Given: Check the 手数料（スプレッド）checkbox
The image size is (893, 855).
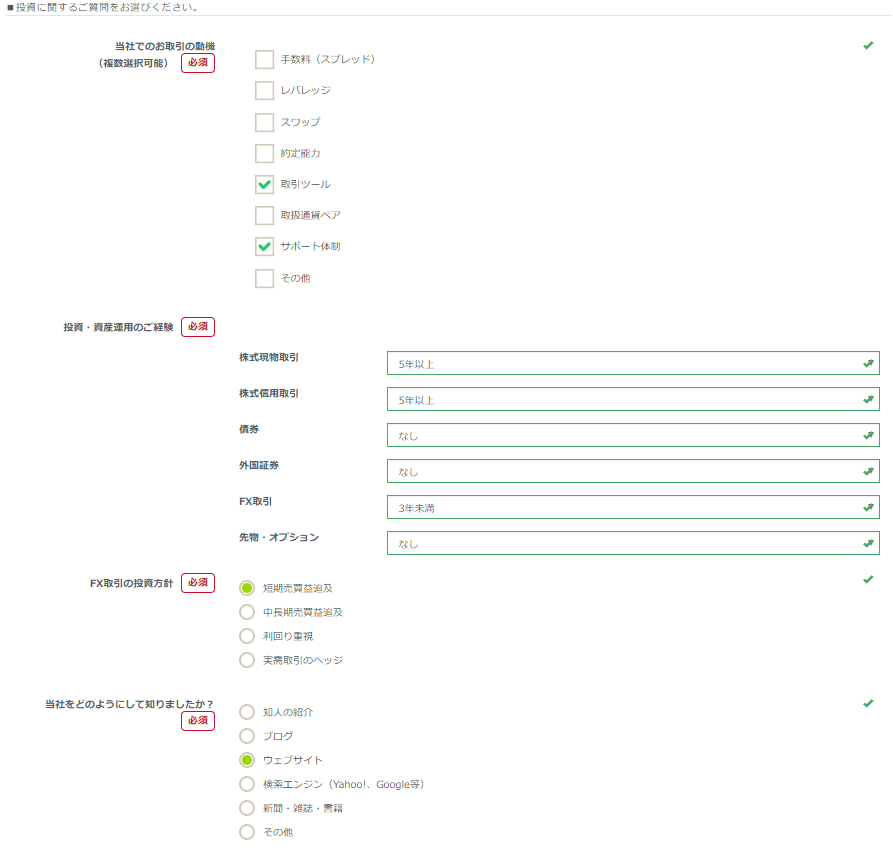Looking at the screenshot, I should tap(264, 59).
